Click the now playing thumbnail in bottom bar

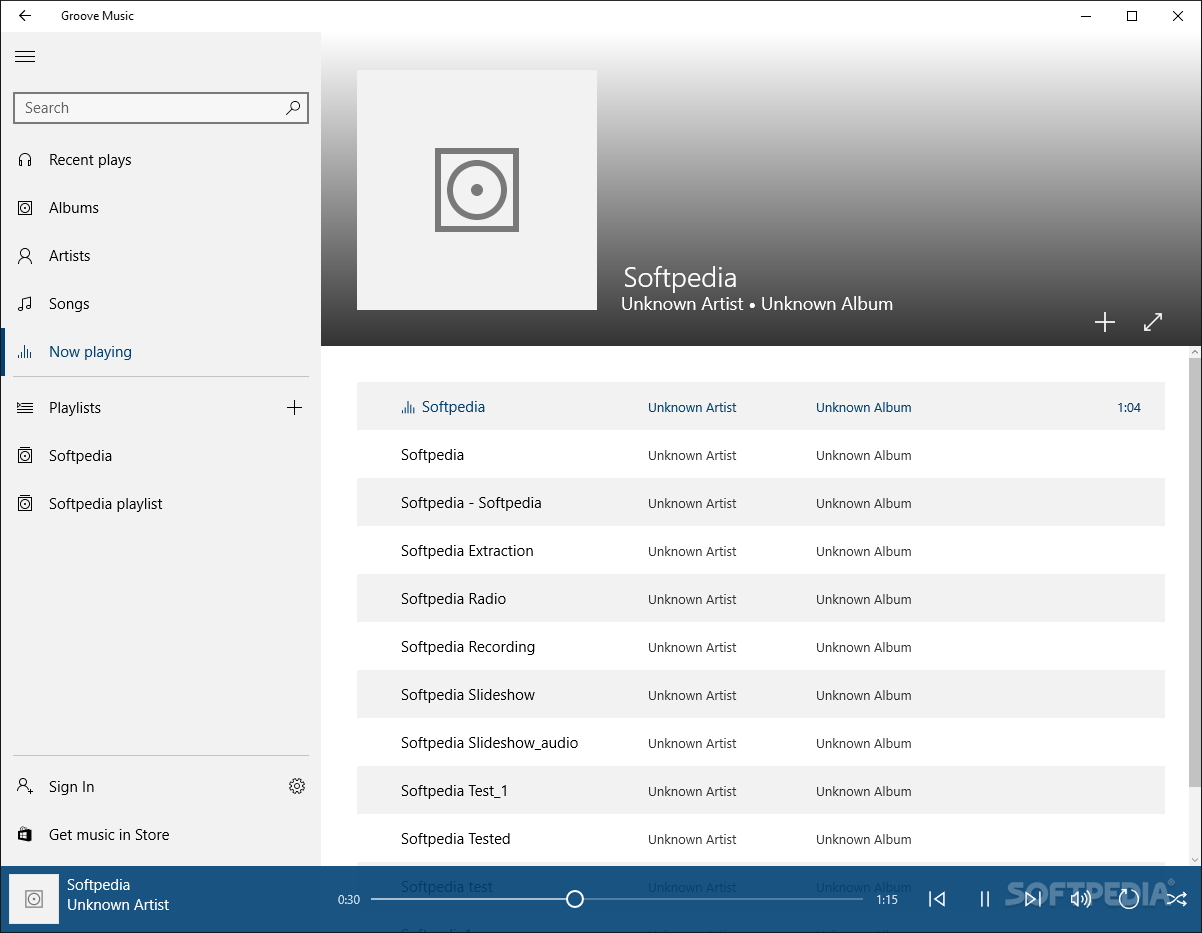pos(34,899)
